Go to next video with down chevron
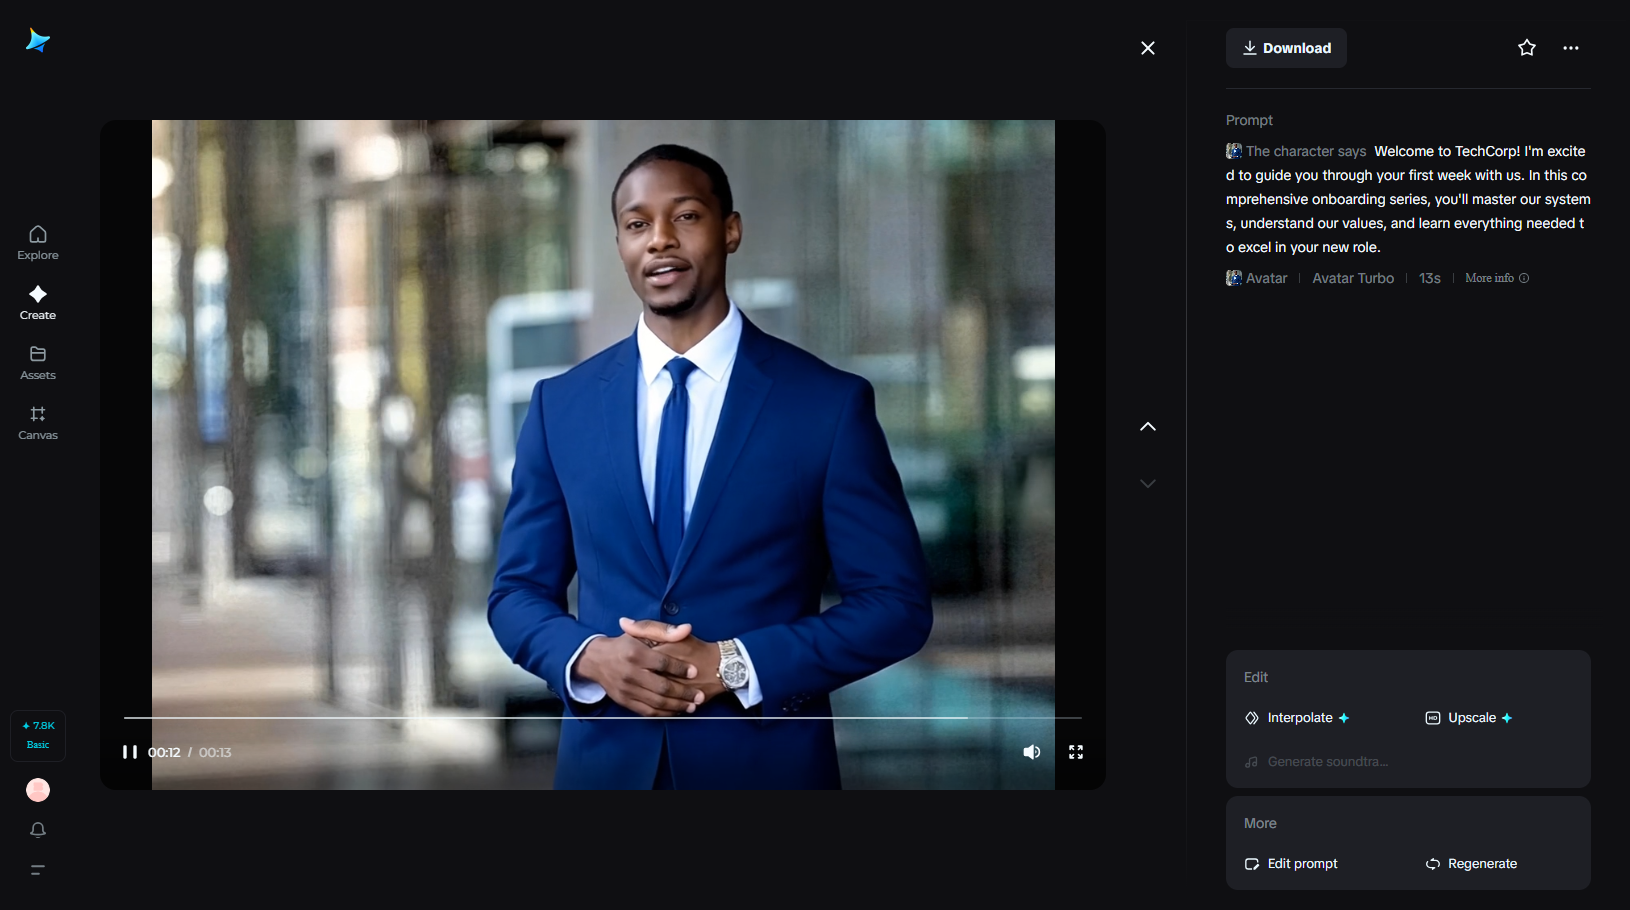Screen dimensions: 1630x910 coord(1148,483)
